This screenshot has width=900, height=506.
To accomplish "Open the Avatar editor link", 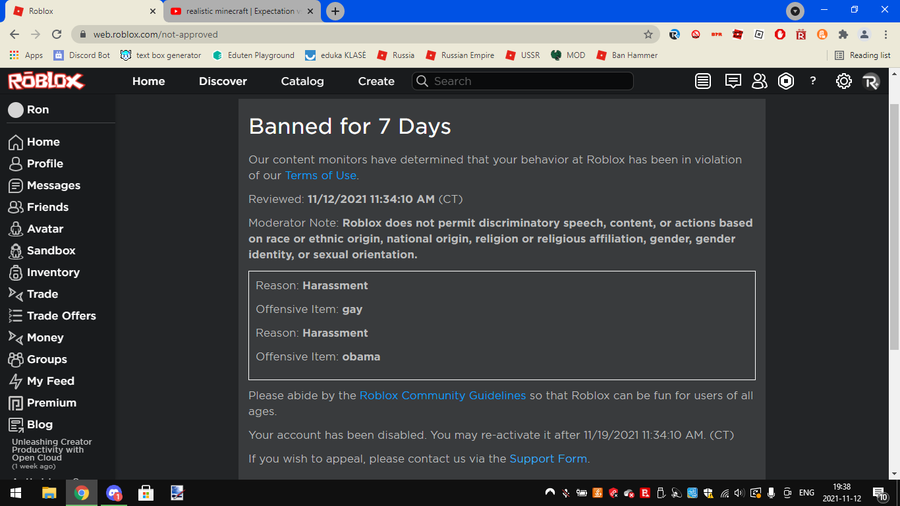I will pos(36,229).
